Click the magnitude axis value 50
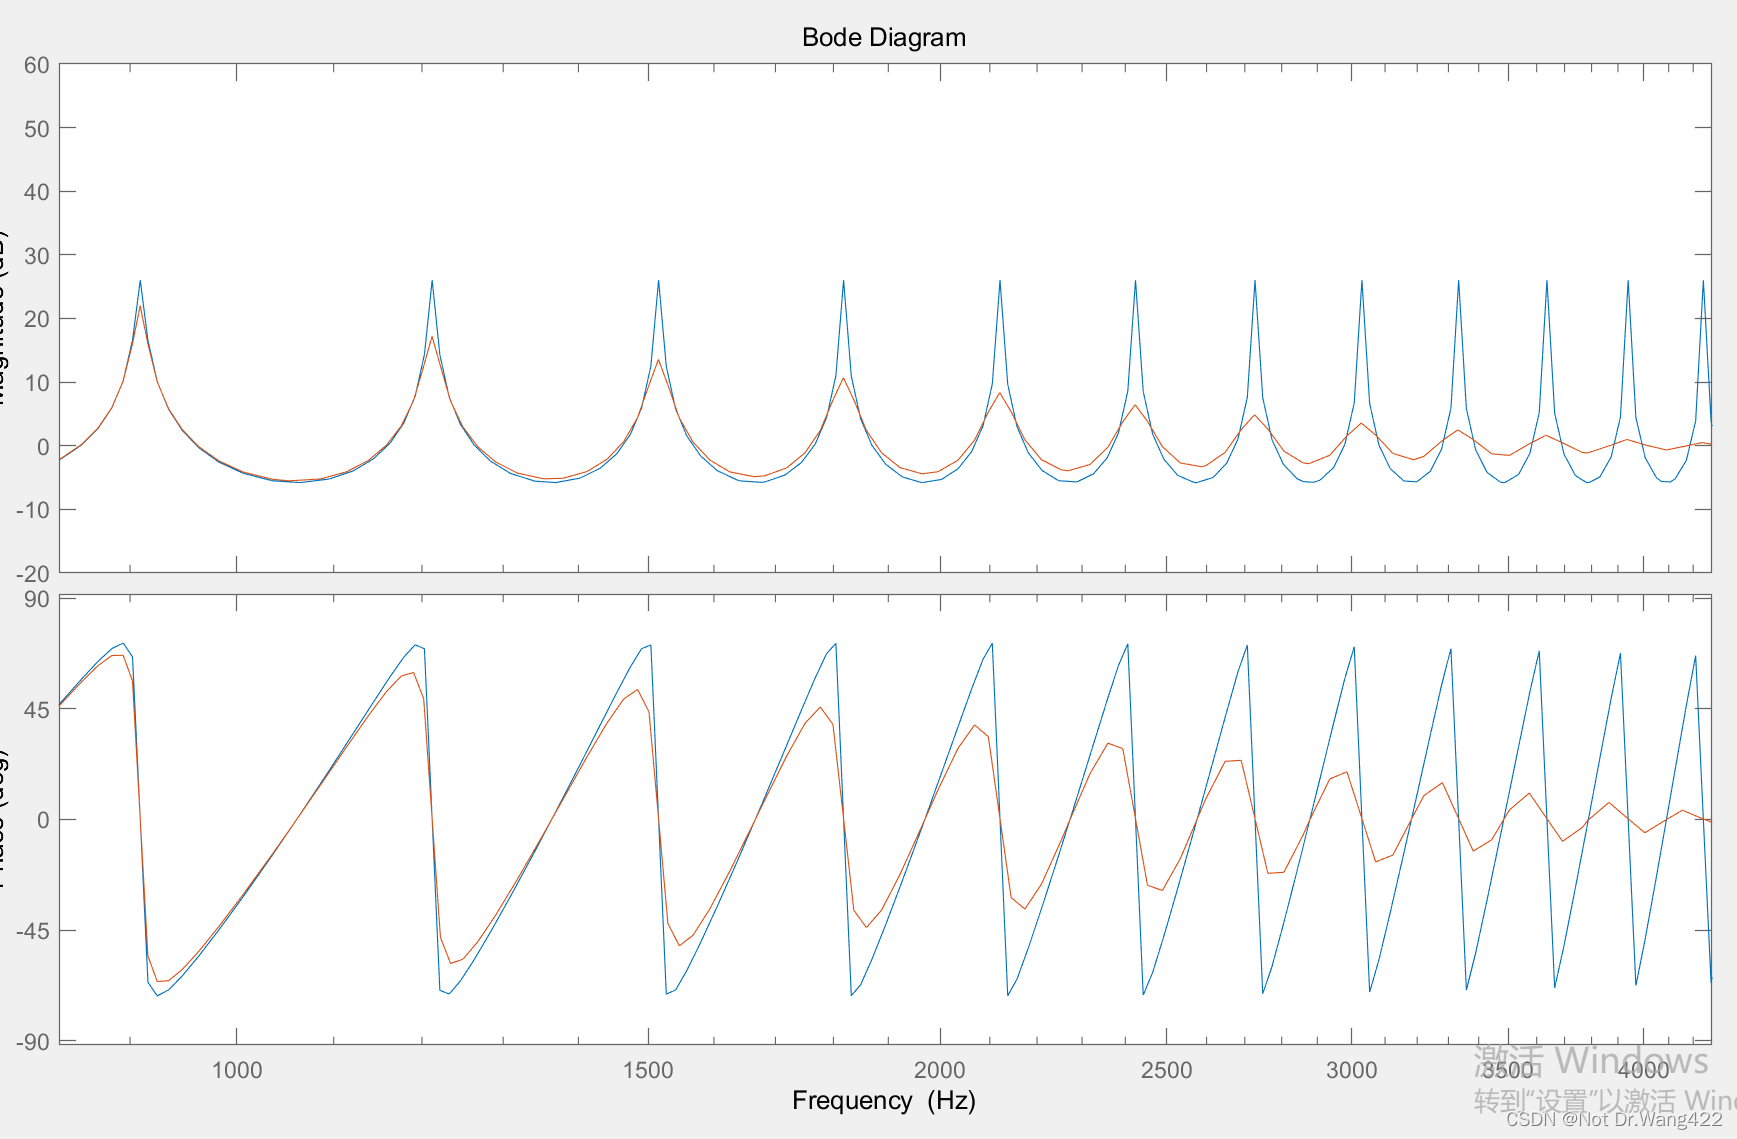This screenshot has height=1139, width=1737. (37, 129)
